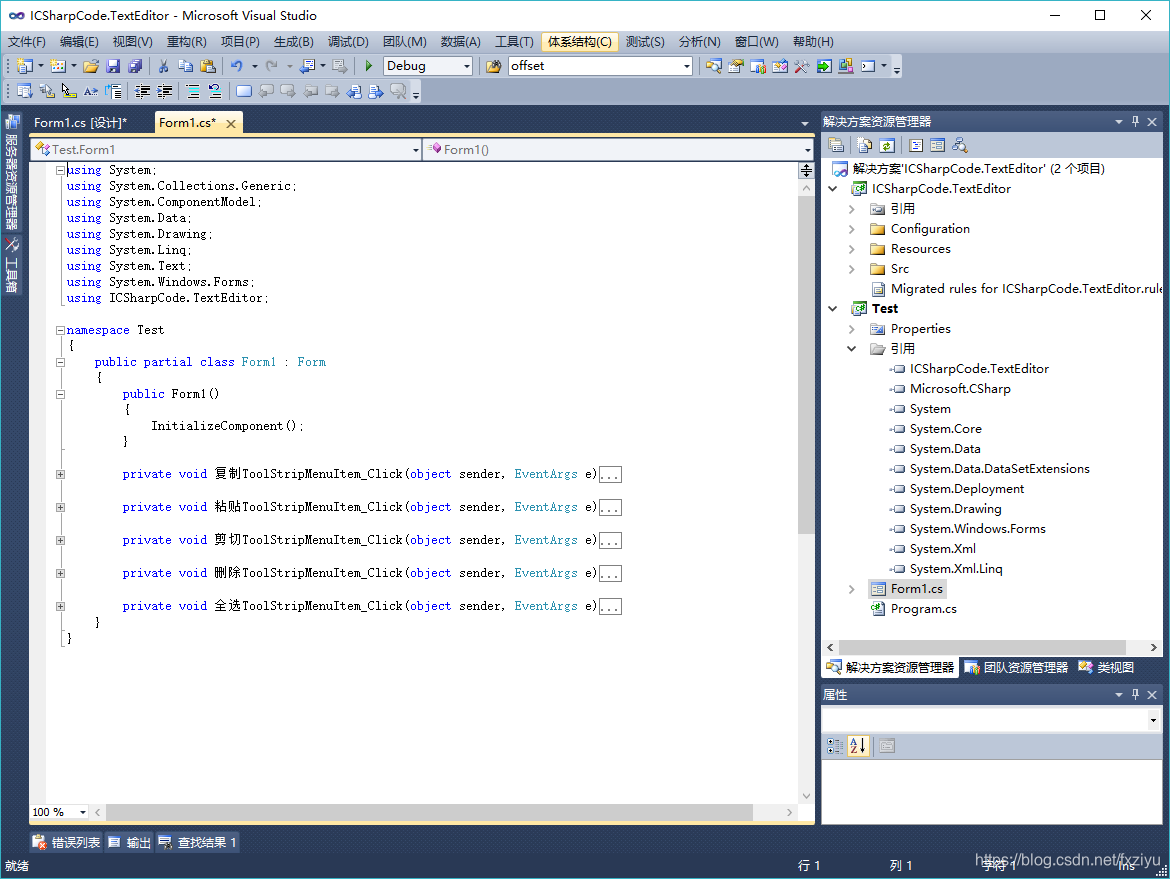Open the 服务器资源管理器 side panel tab

[11, 173]
